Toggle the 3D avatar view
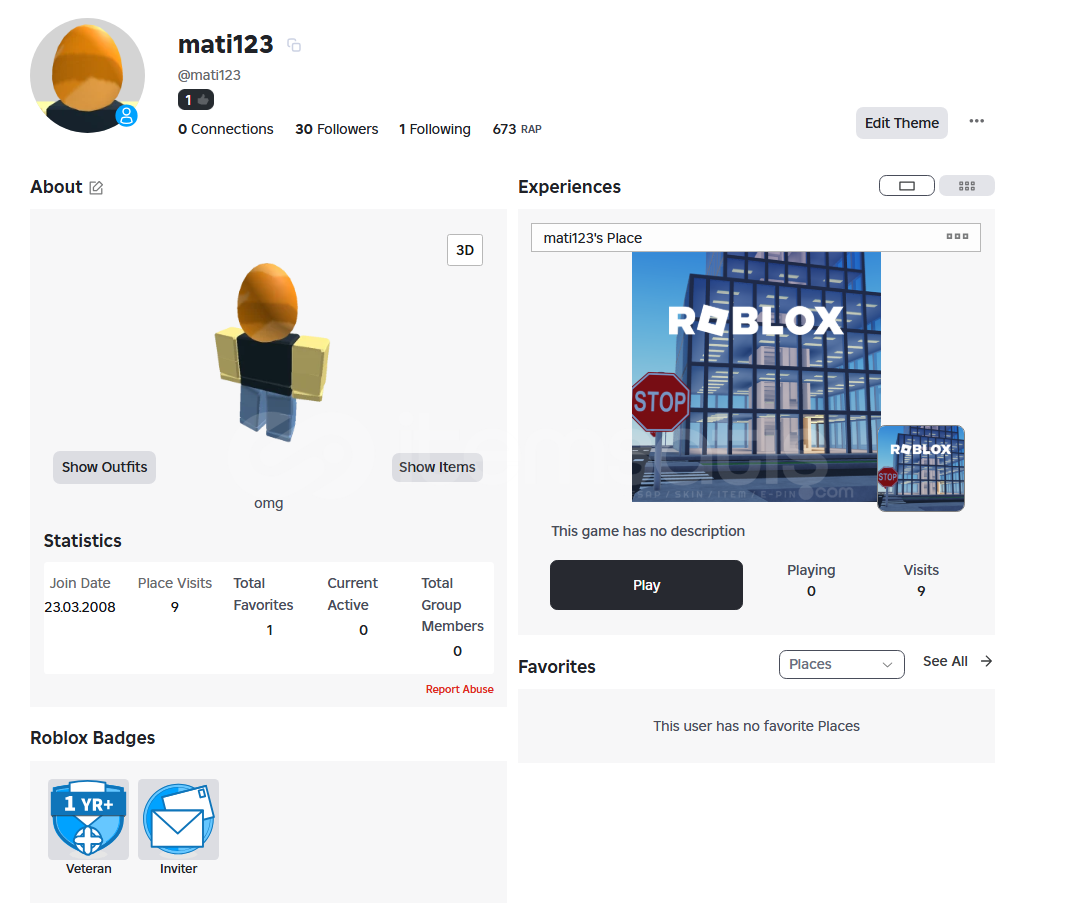 465,250
